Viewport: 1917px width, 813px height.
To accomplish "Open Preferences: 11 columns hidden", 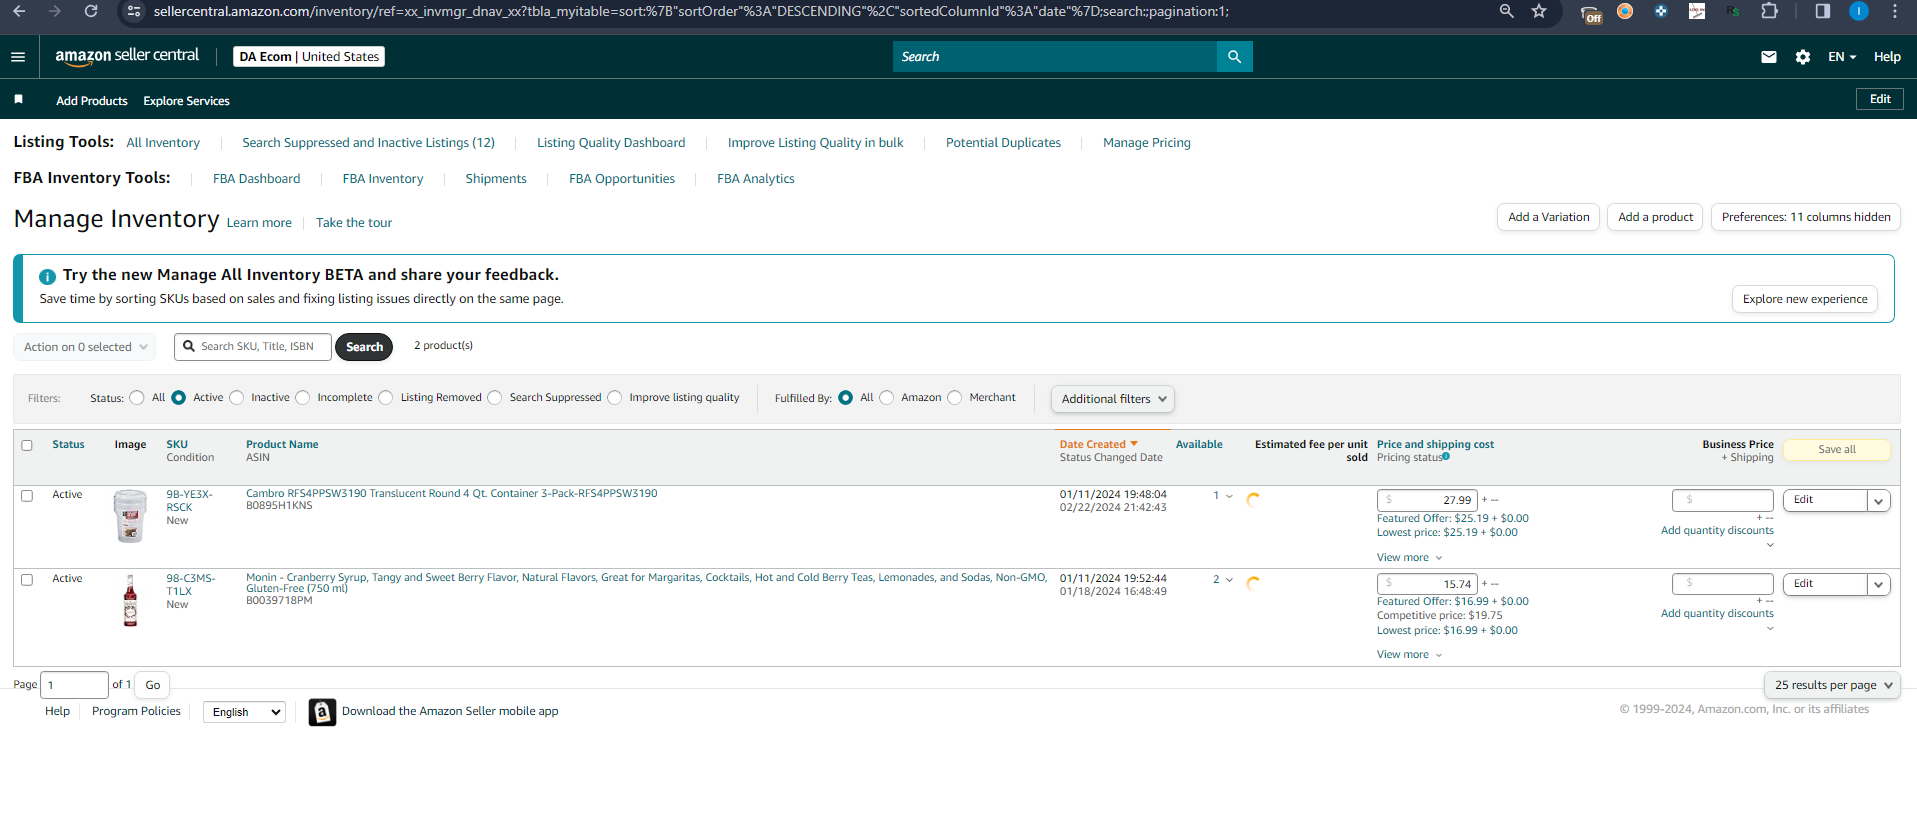I will tap(1806, 217).
